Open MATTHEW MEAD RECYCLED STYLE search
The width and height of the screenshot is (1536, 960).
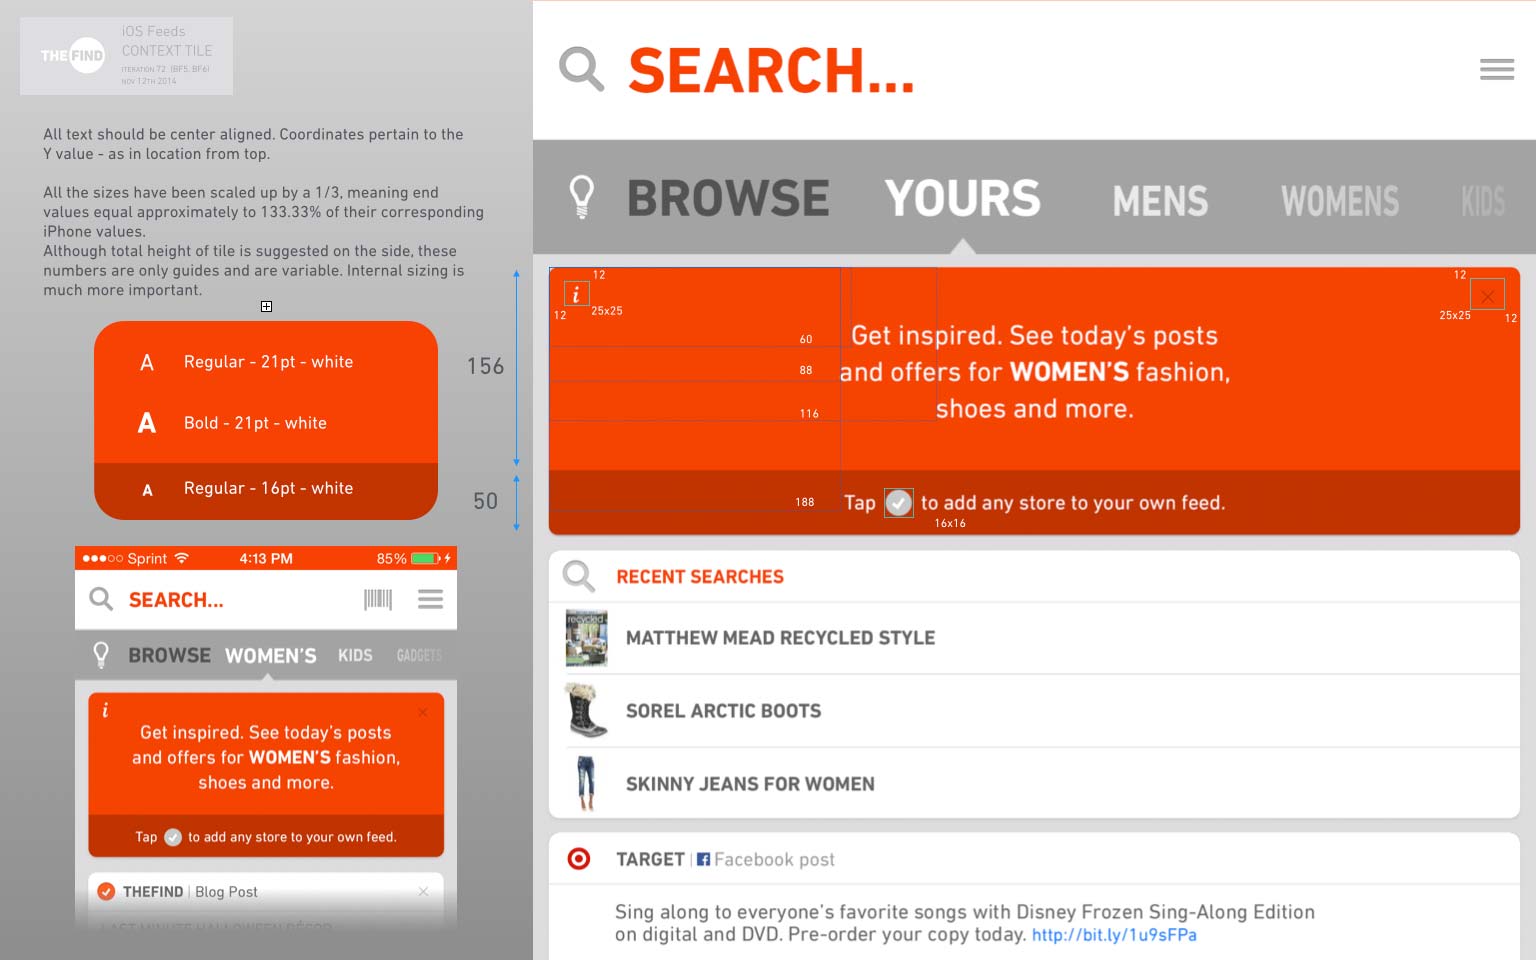click(780, 638)
